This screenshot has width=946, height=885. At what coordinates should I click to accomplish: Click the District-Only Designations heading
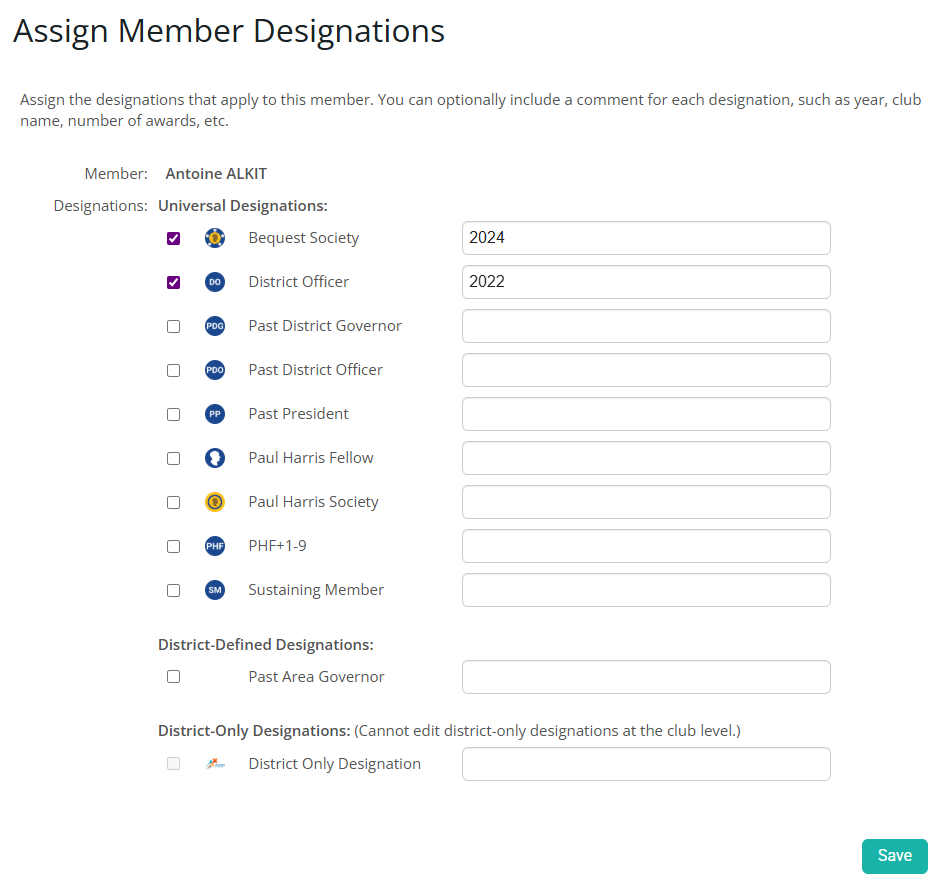pos(254,731)
